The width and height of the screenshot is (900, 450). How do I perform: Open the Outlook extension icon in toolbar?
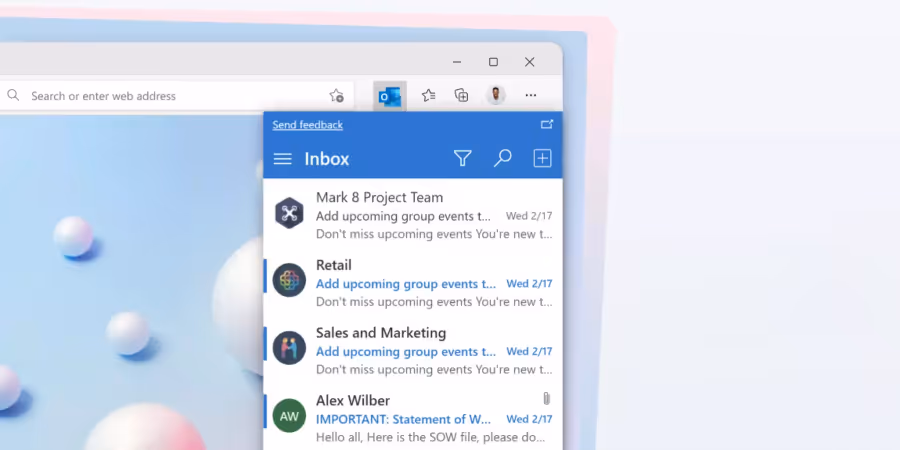(x=390, y=96)
